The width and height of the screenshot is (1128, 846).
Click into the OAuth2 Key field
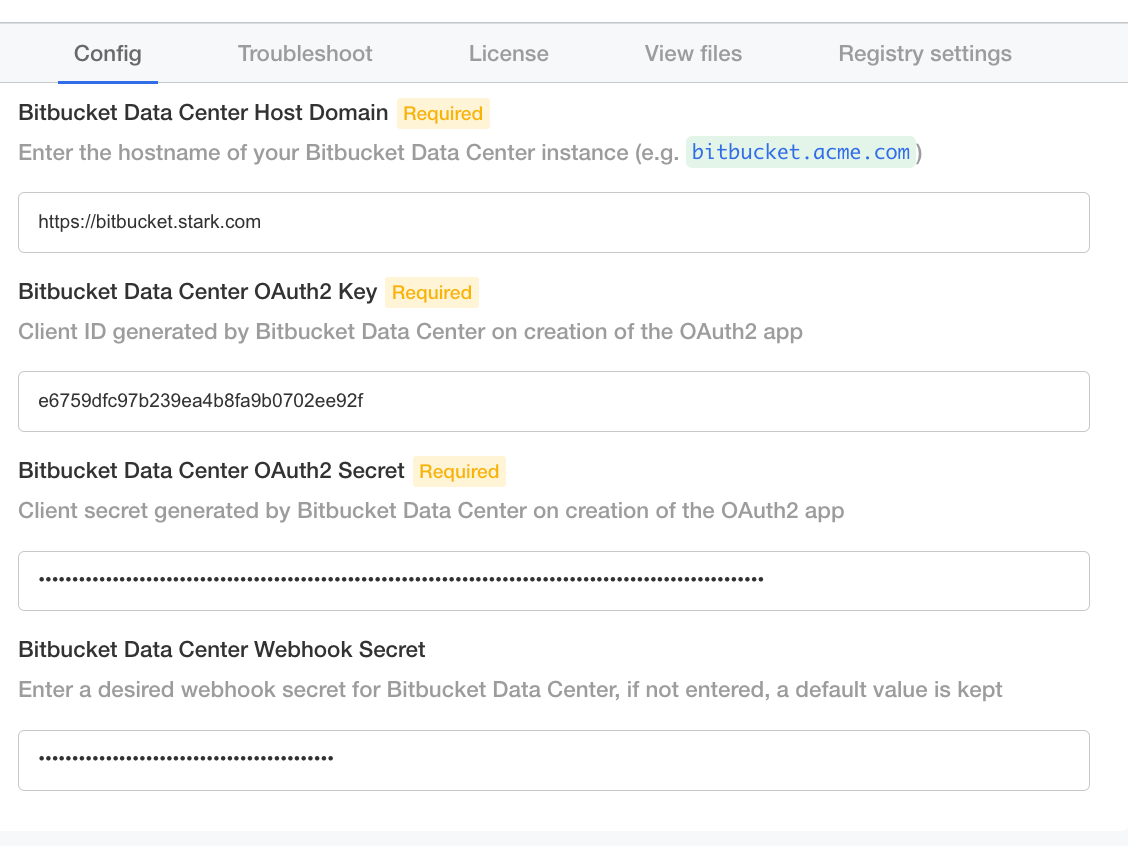coord(553,401)
